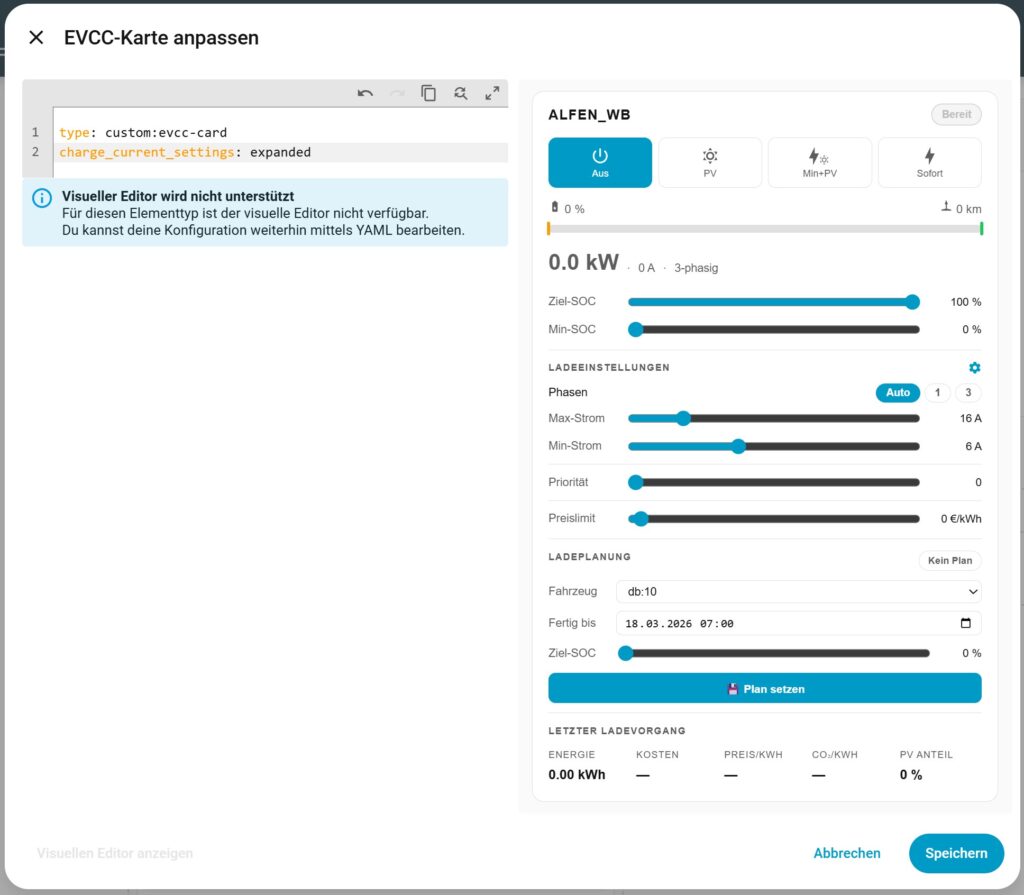Open the Fahrzeug dropdown
The height and width of the screenshot is (895, 1024).
coord(797,592)
